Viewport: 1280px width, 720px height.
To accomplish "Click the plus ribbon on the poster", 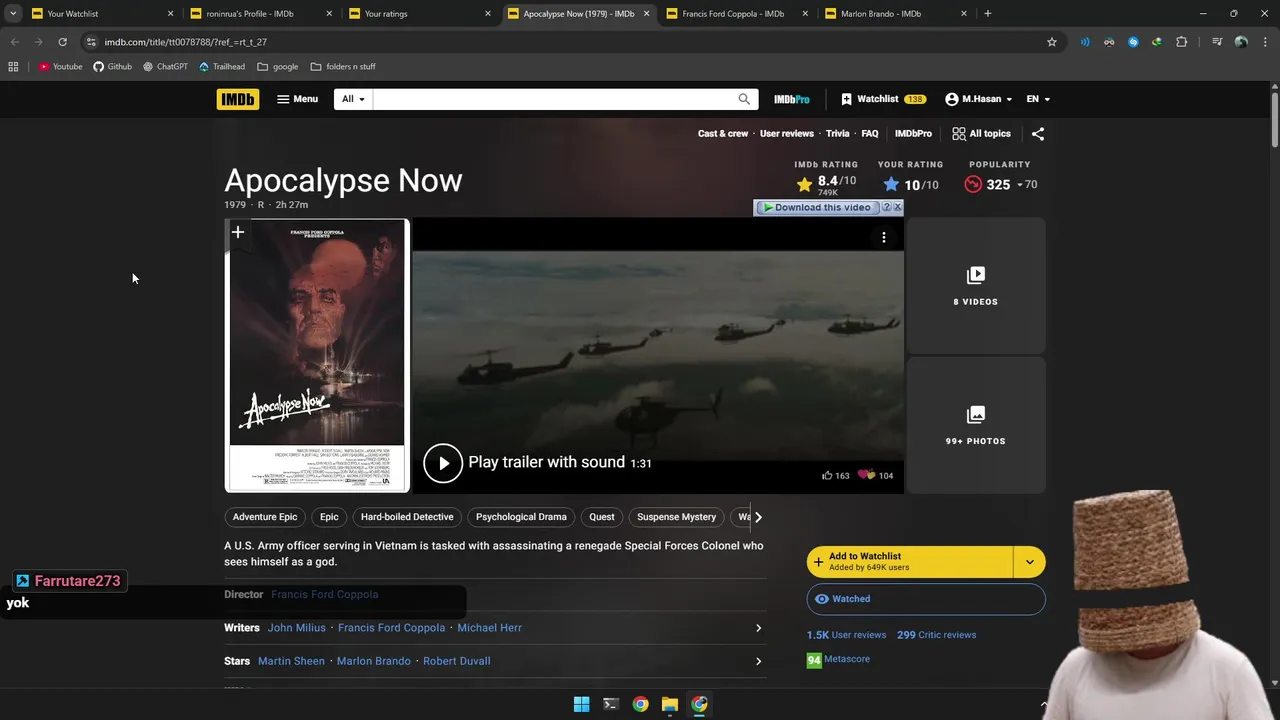I will (238, 233).
